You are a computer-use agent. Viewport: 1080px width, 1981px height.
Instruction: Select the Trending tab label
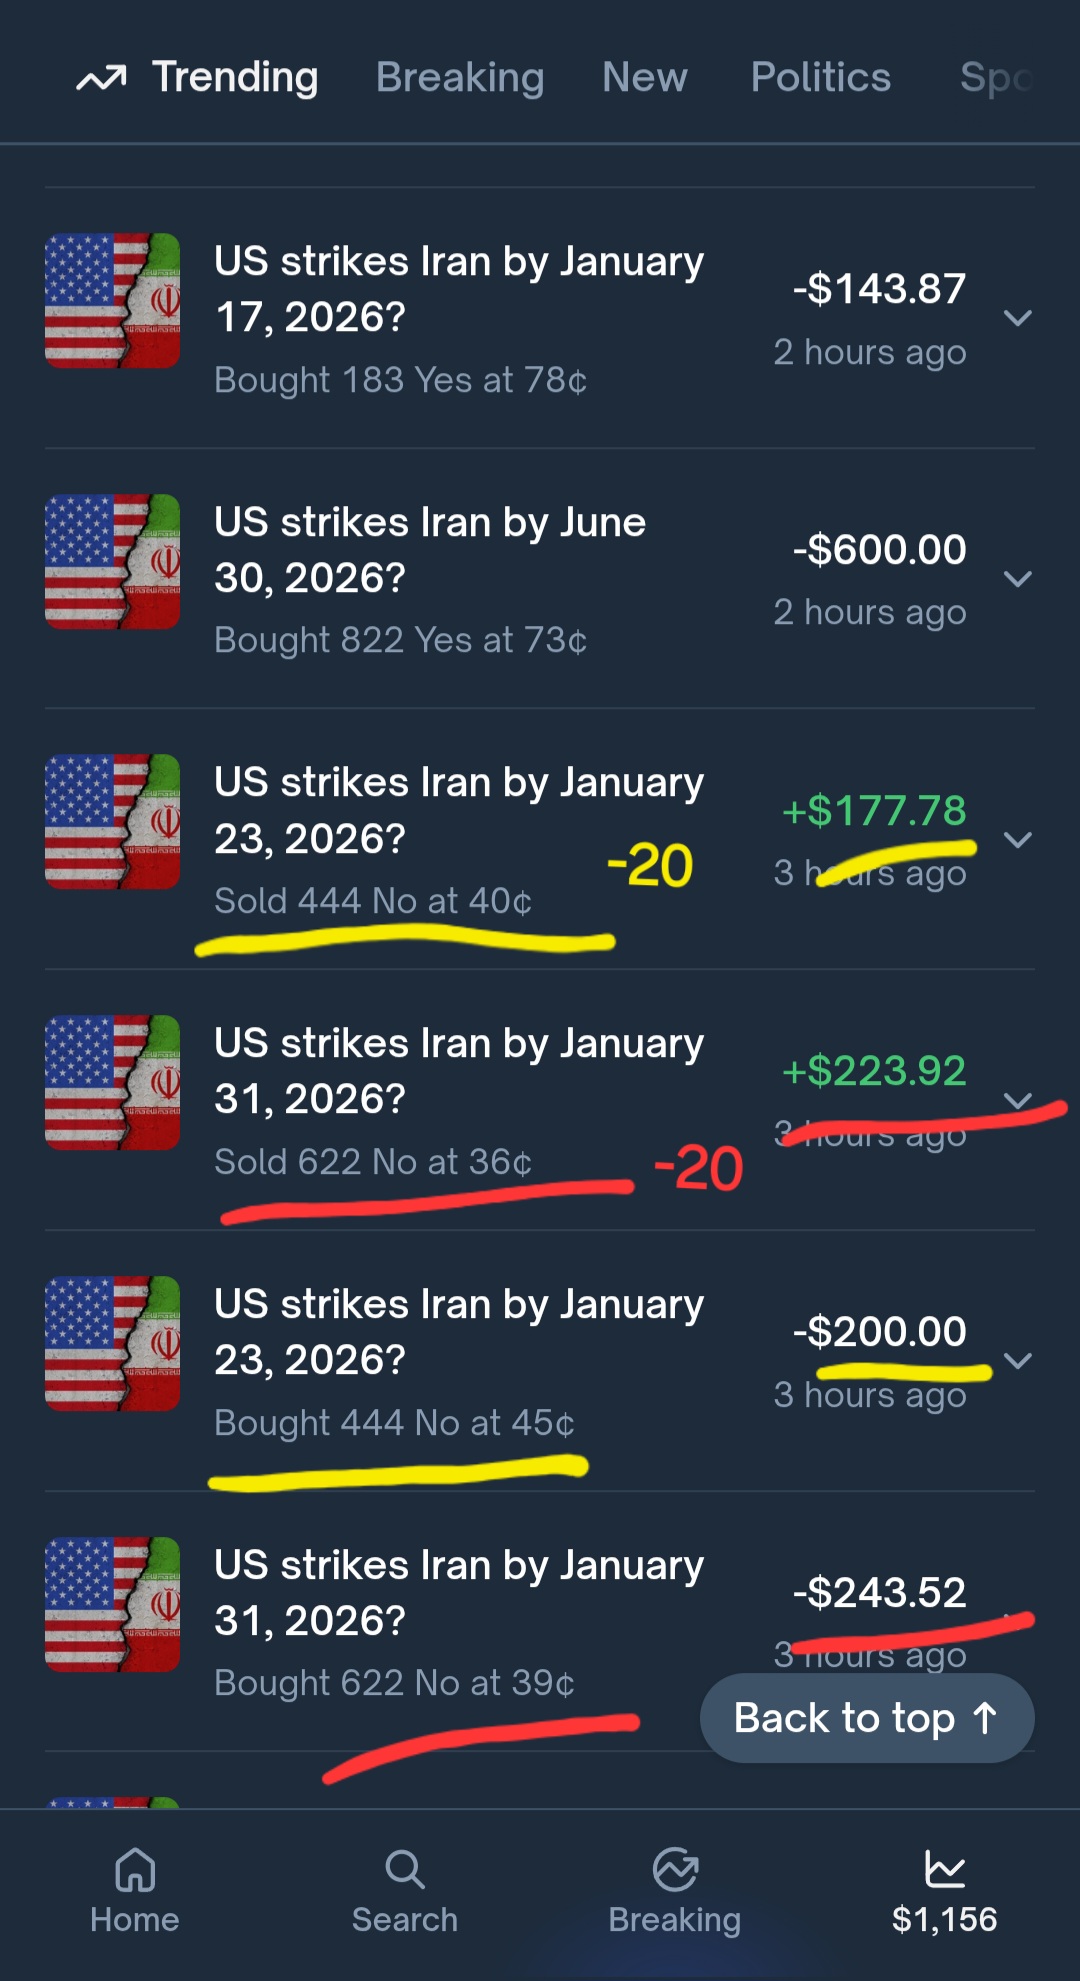point(235,78)
